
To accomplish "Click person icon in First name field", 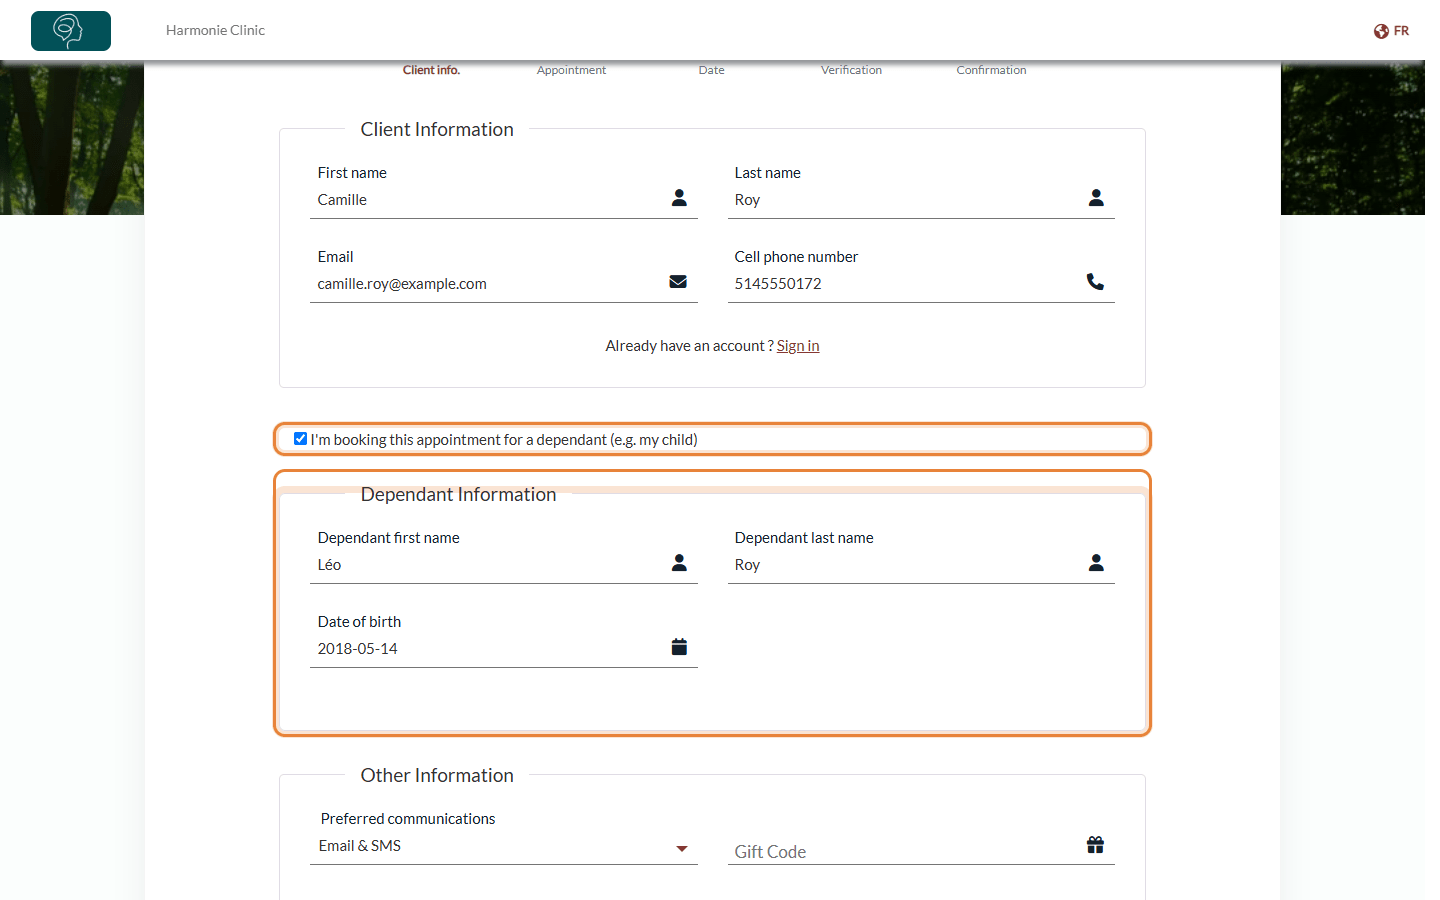I will pos(679,198).
